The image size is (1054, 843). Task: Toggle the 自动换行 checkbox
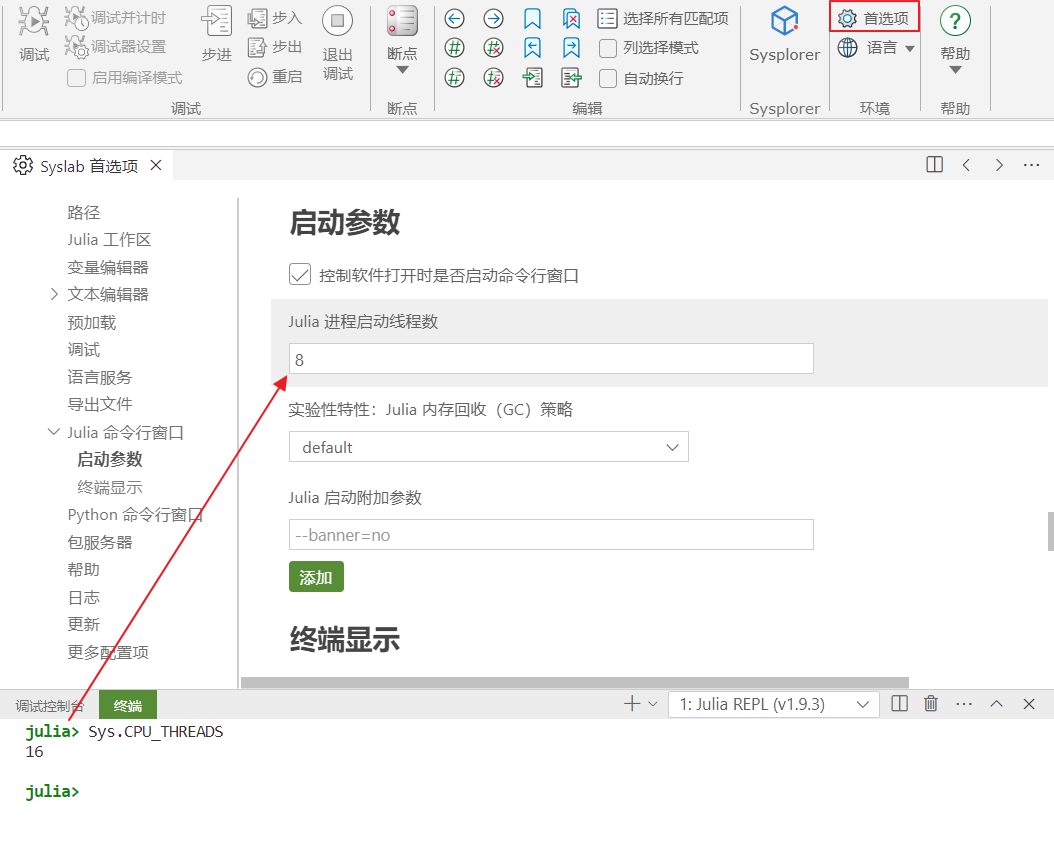608,78
